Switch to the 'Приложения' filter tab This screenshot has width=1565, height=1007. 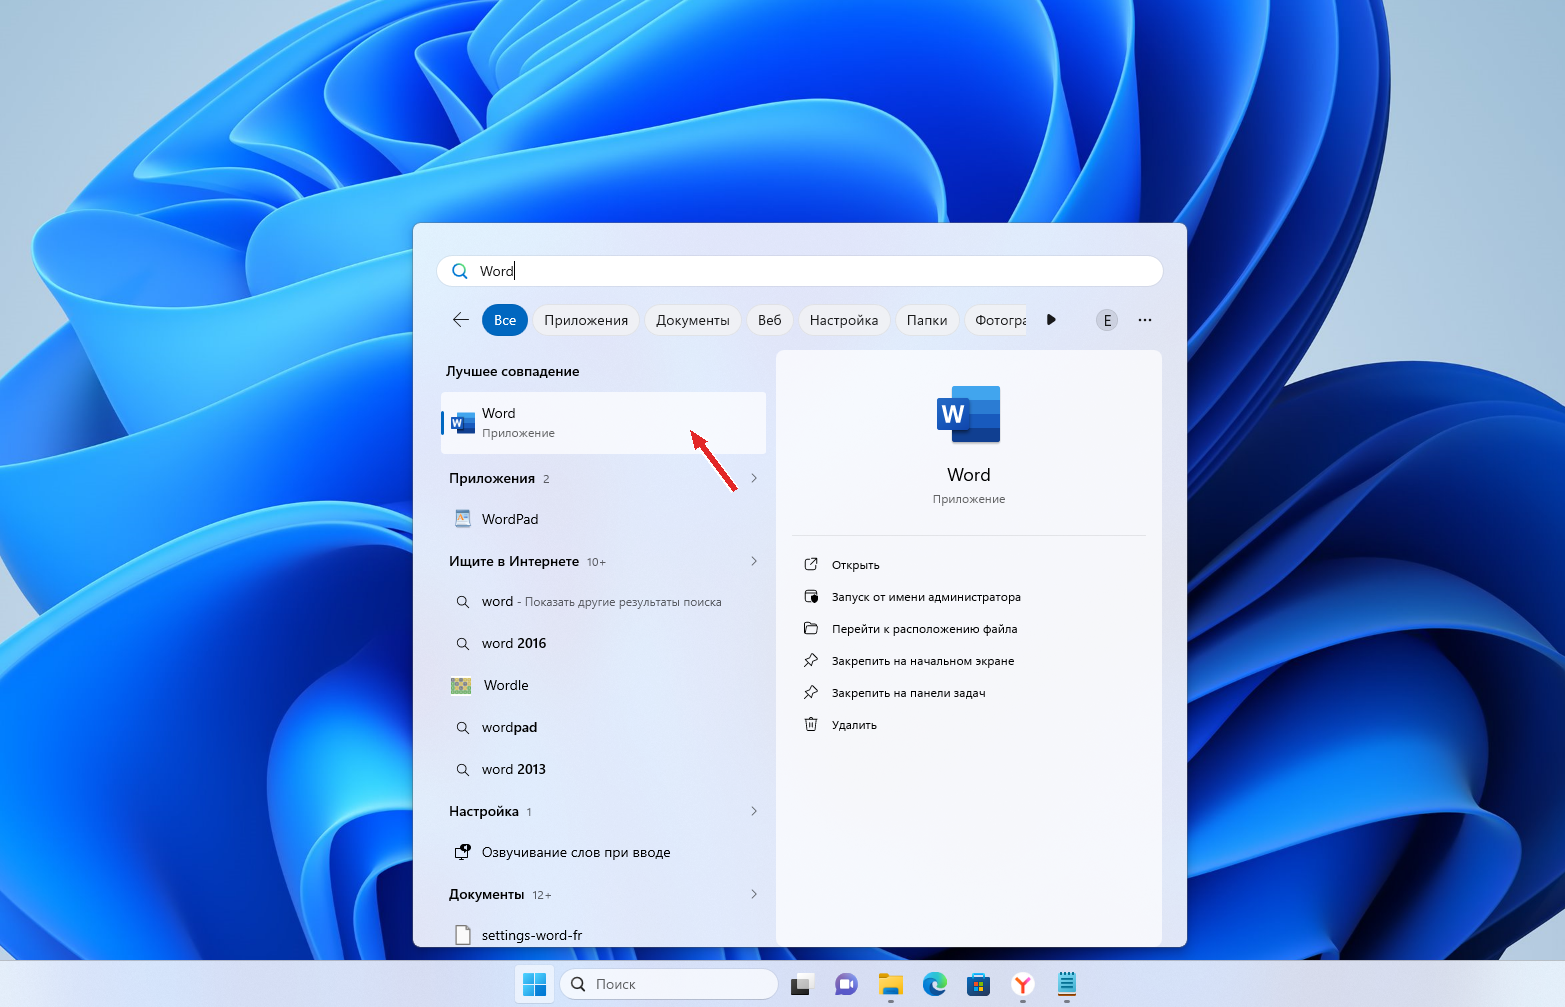[586, 320]
